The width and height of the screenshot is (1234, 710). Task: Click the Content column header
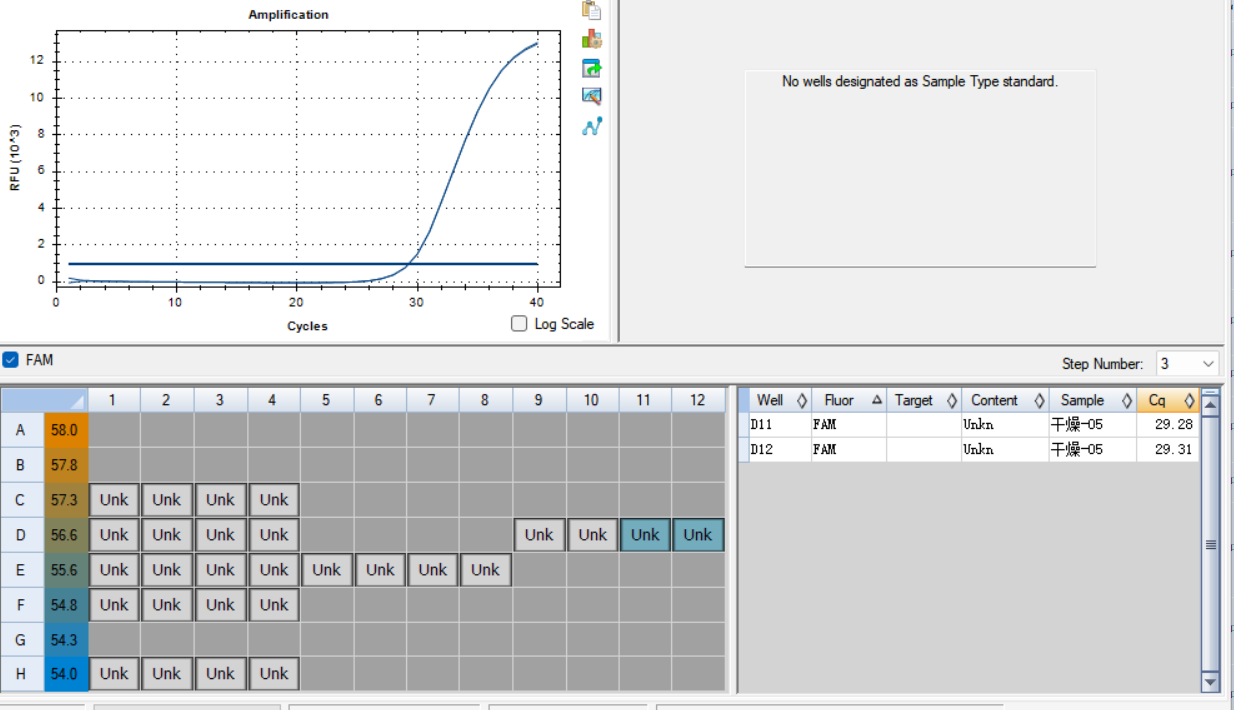click(1004, 400)
